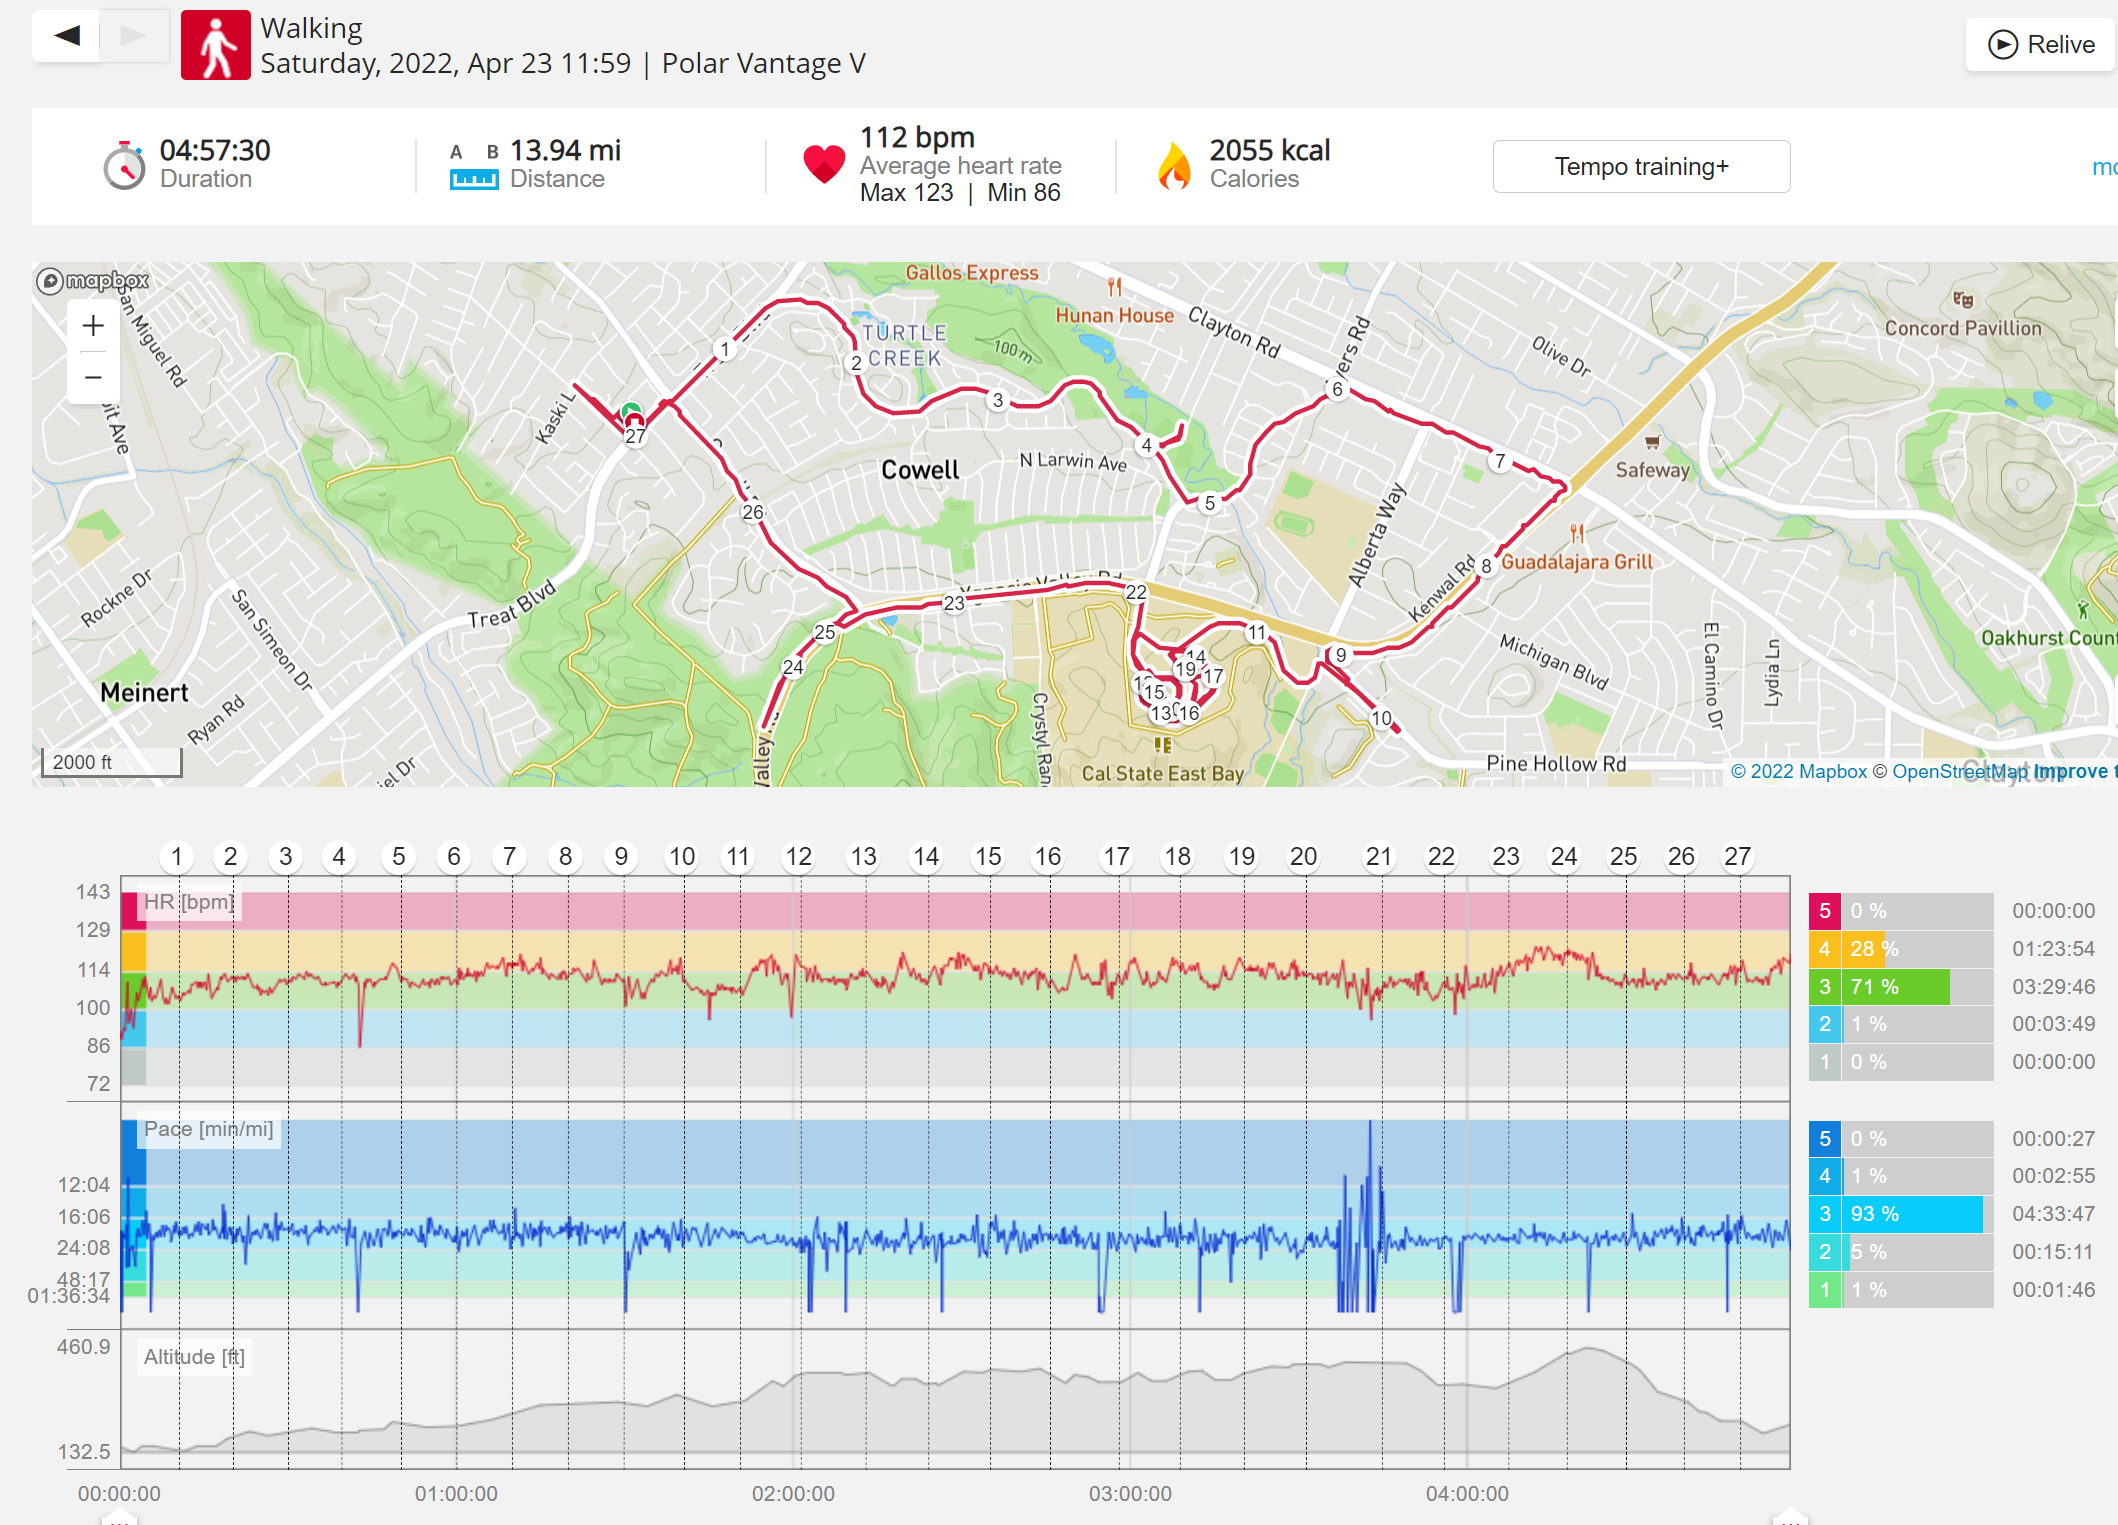This screenshot has width=2118, height=1525.
Task: Select lap 12 marker above chart
Action: point(798,857)
